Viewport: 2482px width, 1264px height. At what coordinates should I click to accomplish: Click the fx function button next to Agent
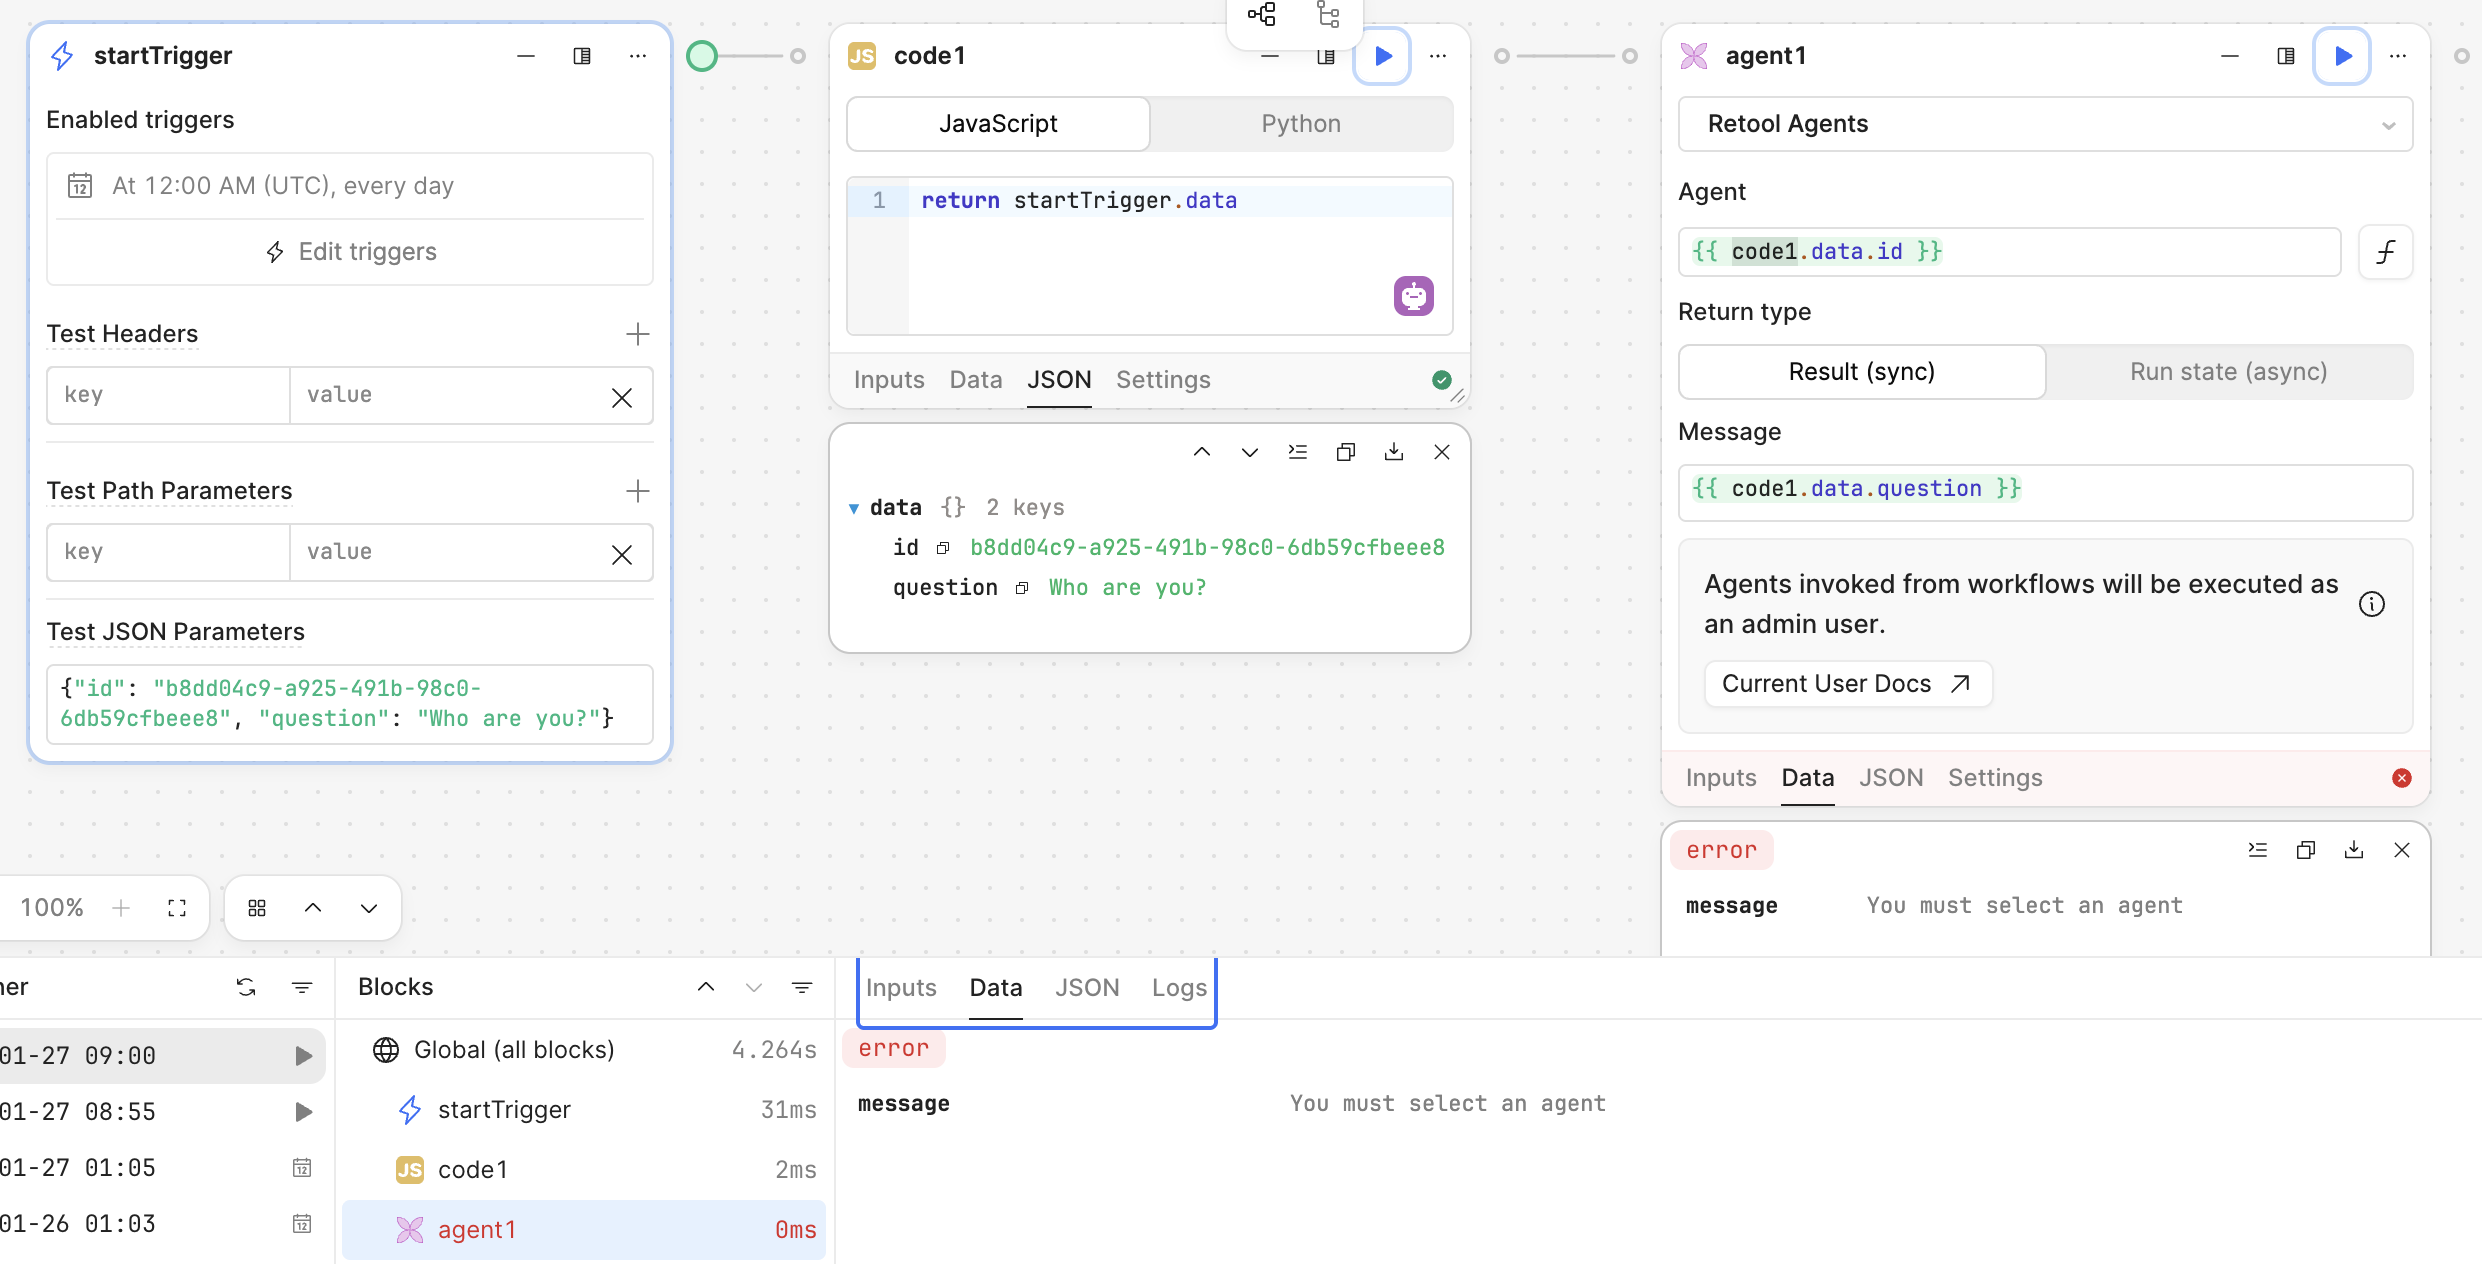click(x=2385, y=252)
